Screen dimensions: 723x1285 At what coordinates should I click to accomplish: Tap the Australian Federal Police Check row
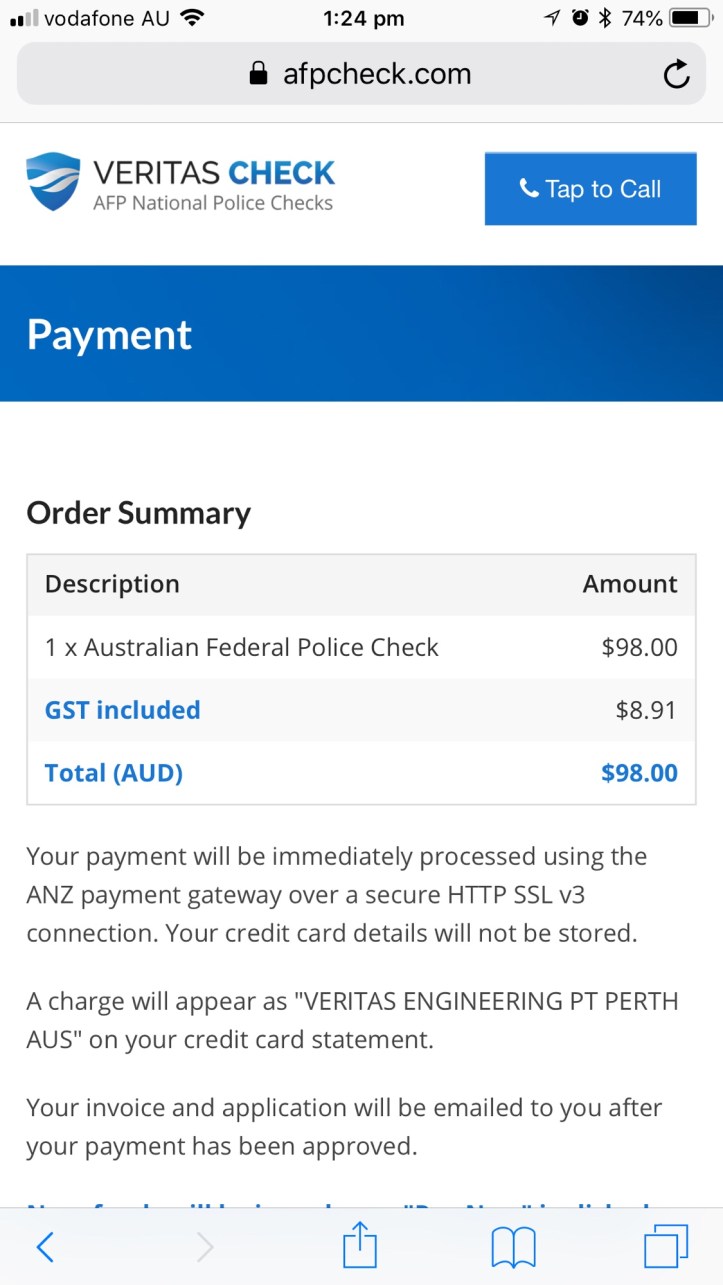pyautogui.click(x=242, y=647)
